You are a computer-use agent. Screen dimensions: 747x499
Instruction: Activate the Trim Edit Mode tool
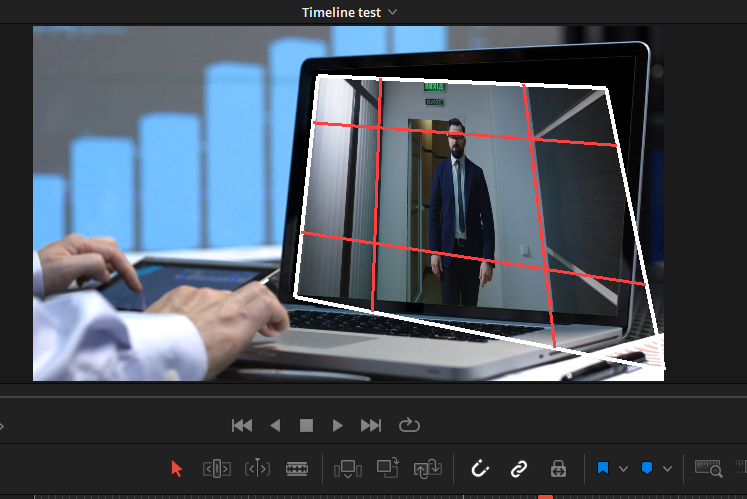pos(217,468)
